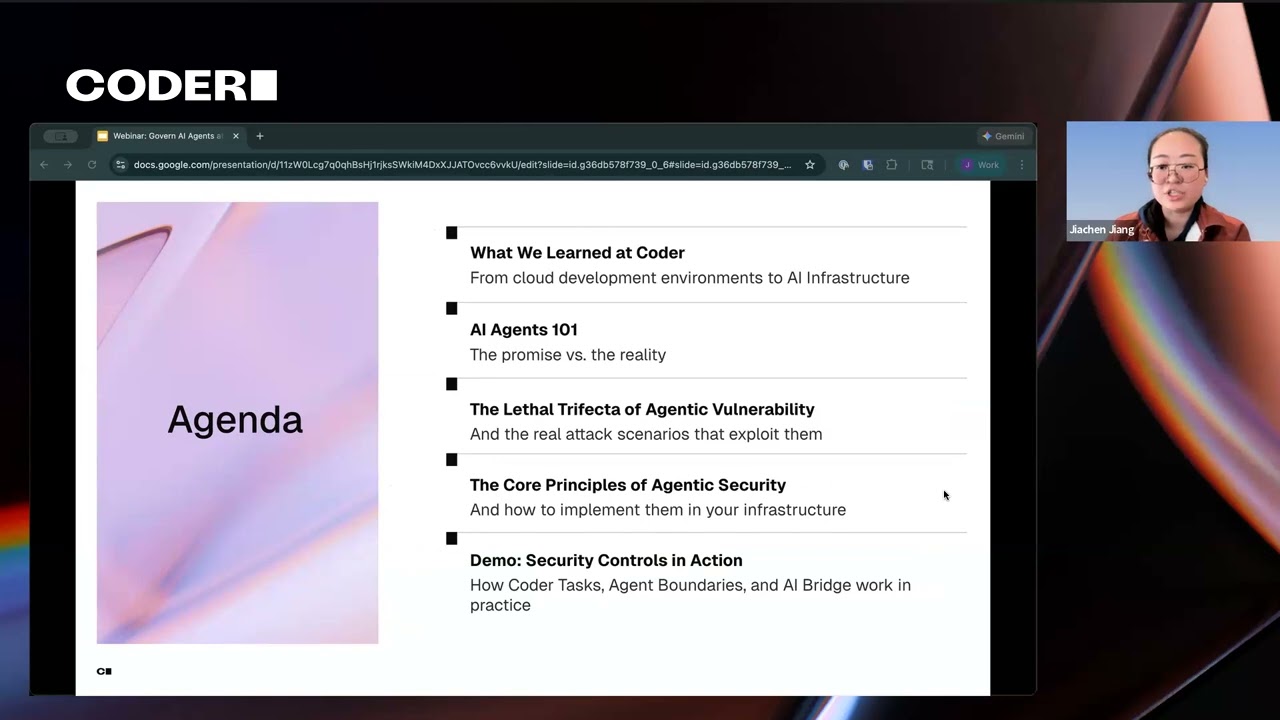Open the browser extensions puzzle icon
This screenshot has width=1280, height=720.
892,165
